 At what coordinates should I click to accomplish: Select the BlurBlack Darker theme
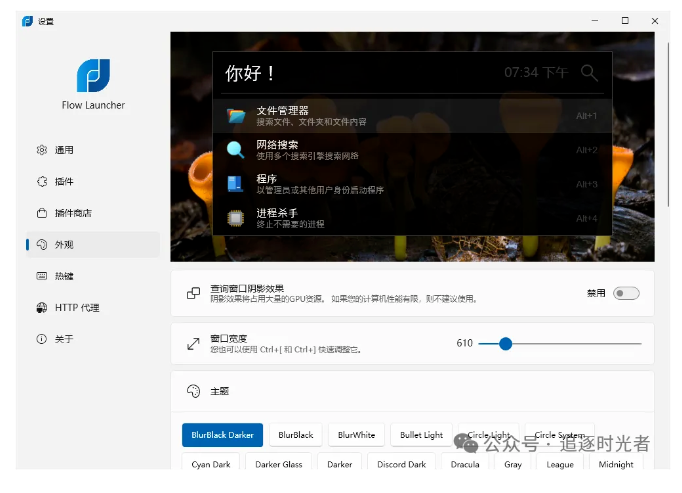[222, 435]
